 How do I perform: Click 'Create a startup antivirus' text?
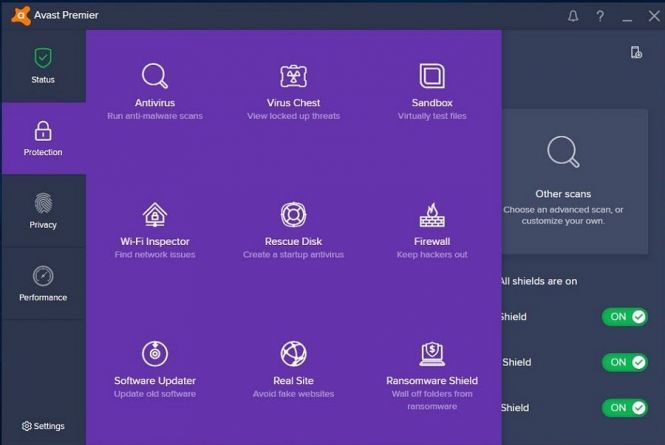293,255
